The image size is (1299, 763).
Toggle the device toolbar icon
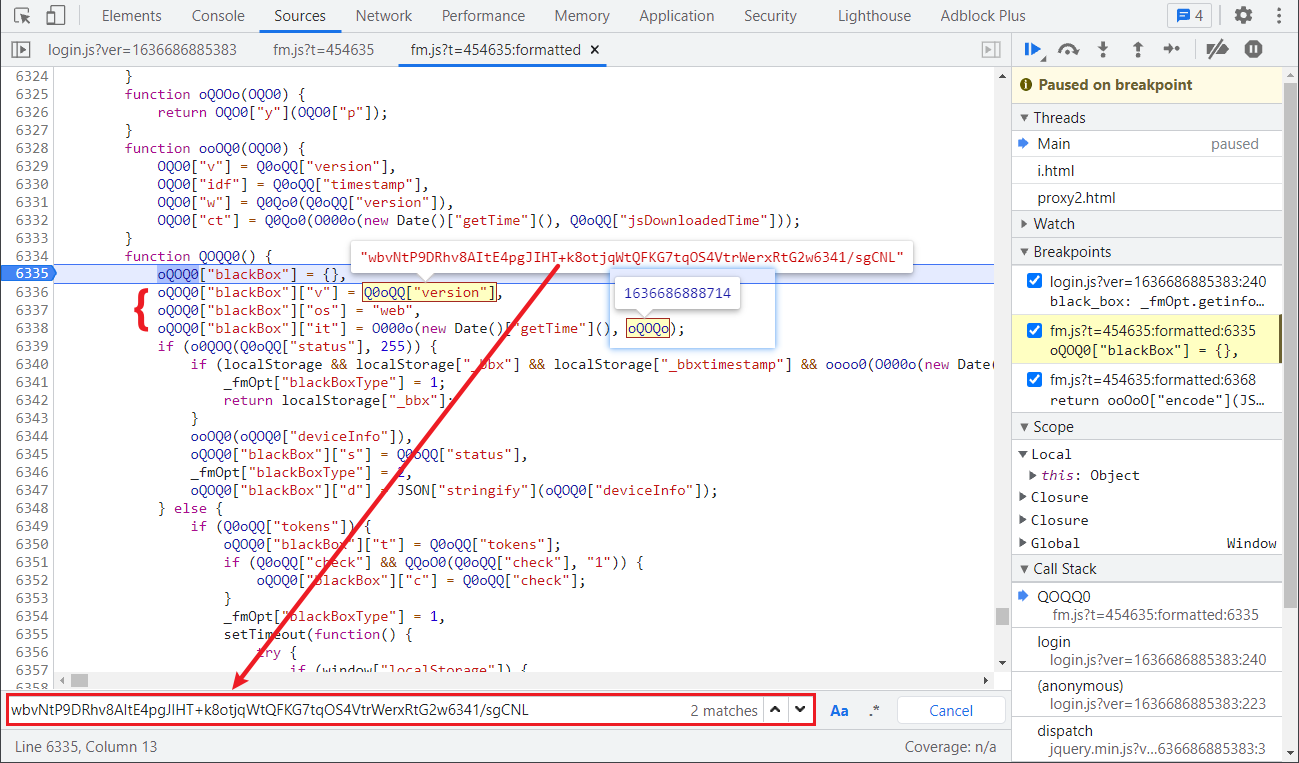56,16
